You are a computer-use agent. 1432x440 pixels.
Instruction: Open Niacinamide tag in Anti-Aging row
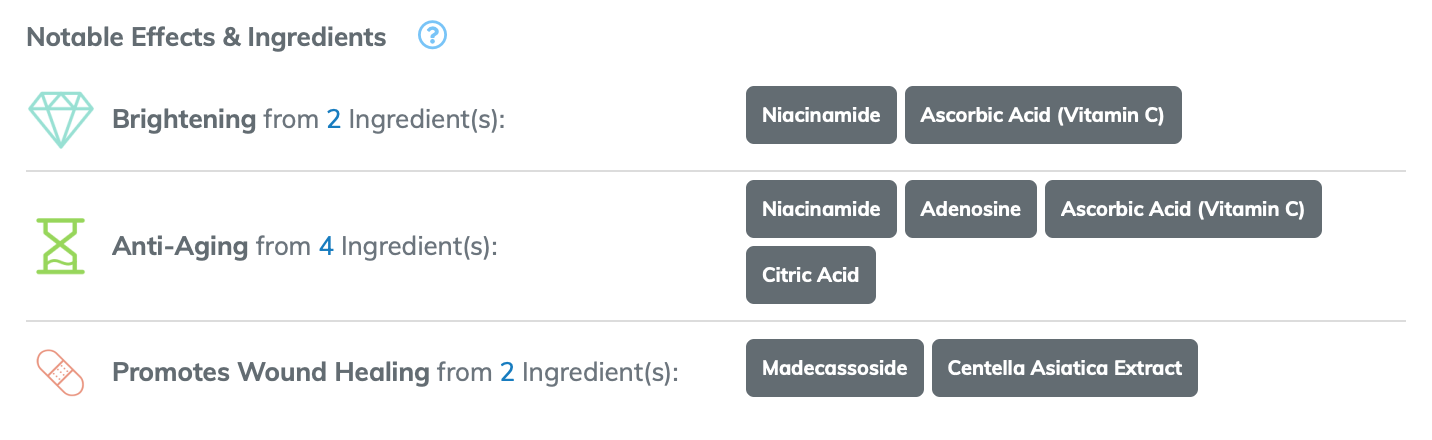click(821, 209)
